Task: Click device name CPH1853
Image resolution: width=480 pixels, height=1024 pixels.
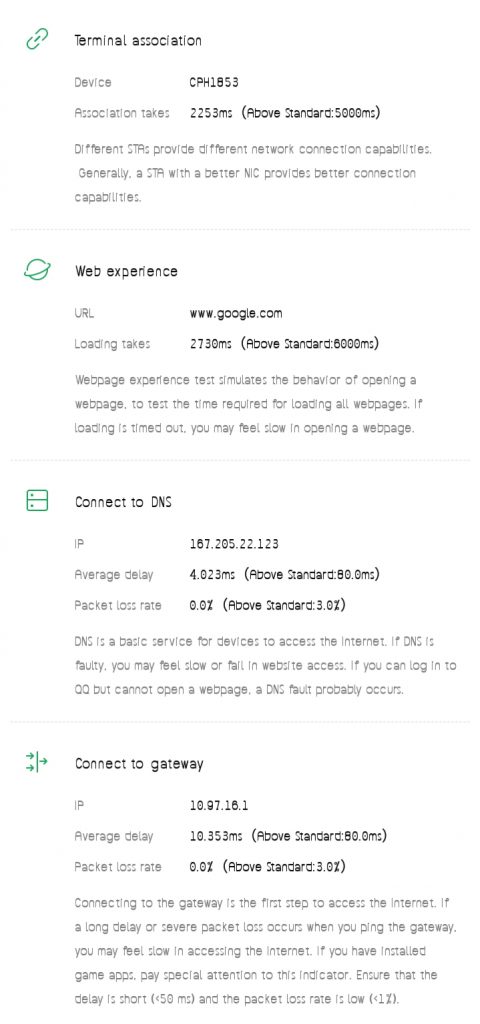Action: tap(214, 82)
